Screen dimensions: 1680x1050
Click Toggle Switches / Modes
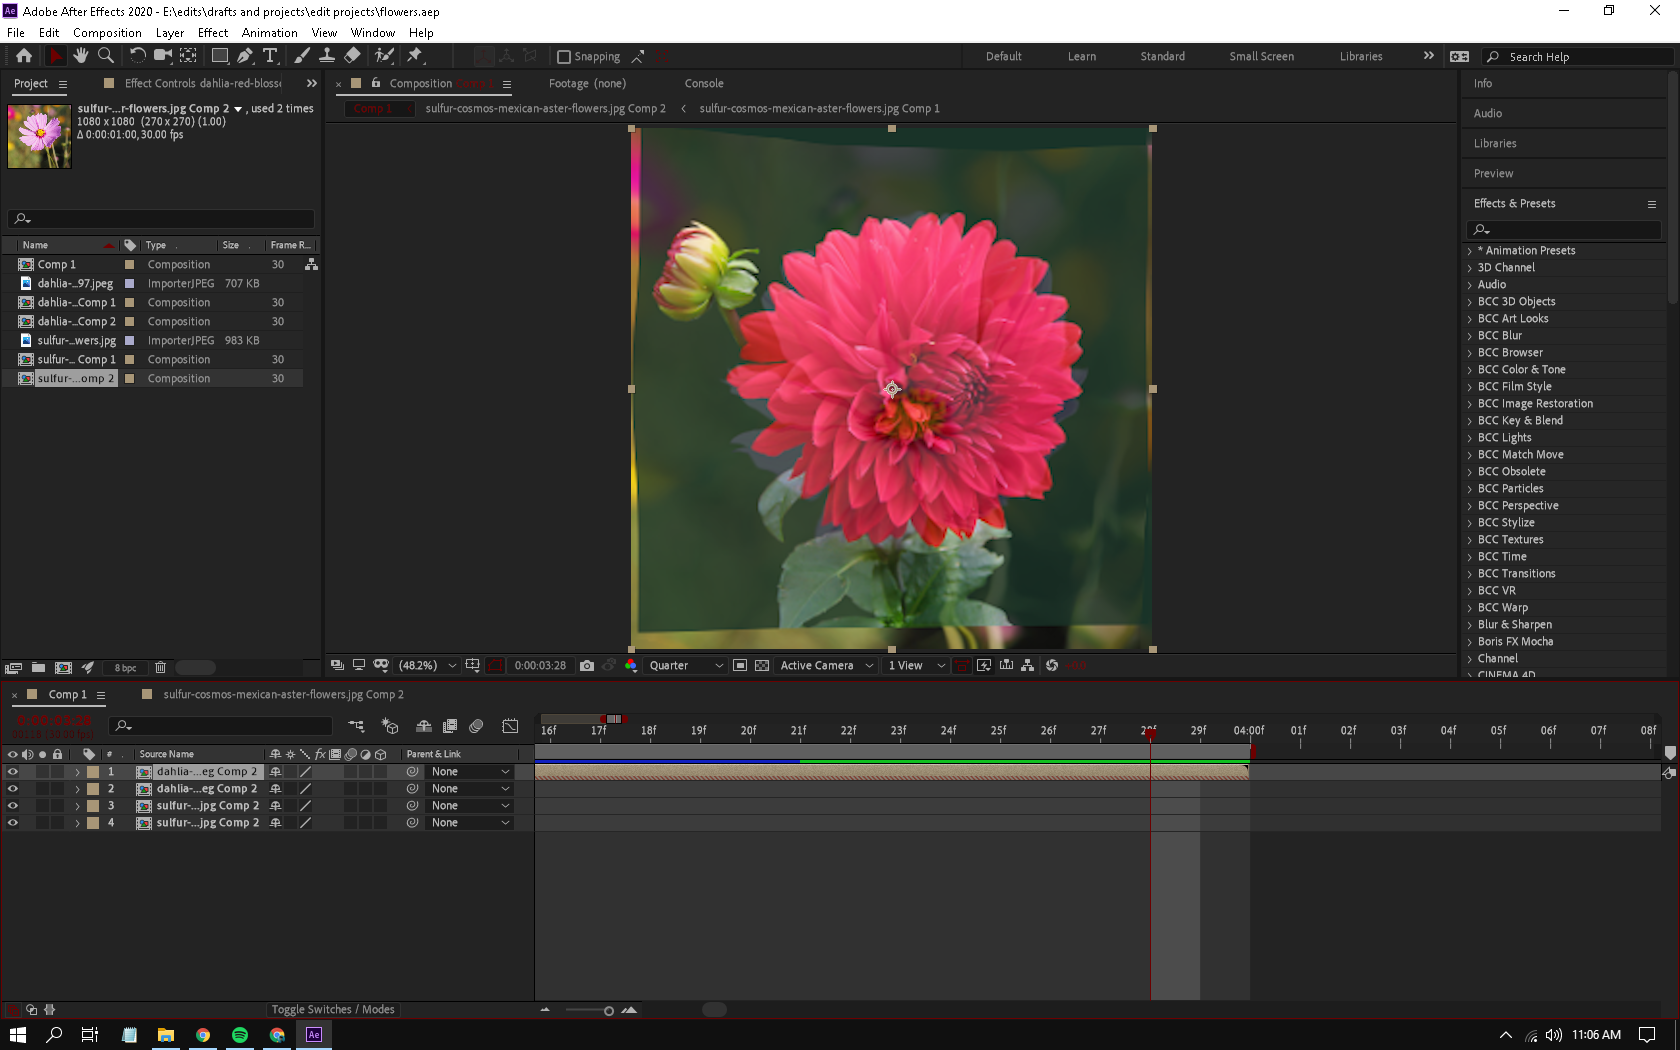pos(333,1009)
